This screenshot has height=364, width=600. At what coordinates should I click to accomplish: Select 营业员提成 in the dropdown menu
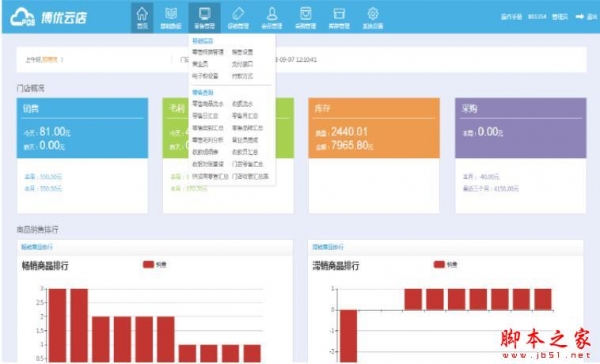click(245, 140)
